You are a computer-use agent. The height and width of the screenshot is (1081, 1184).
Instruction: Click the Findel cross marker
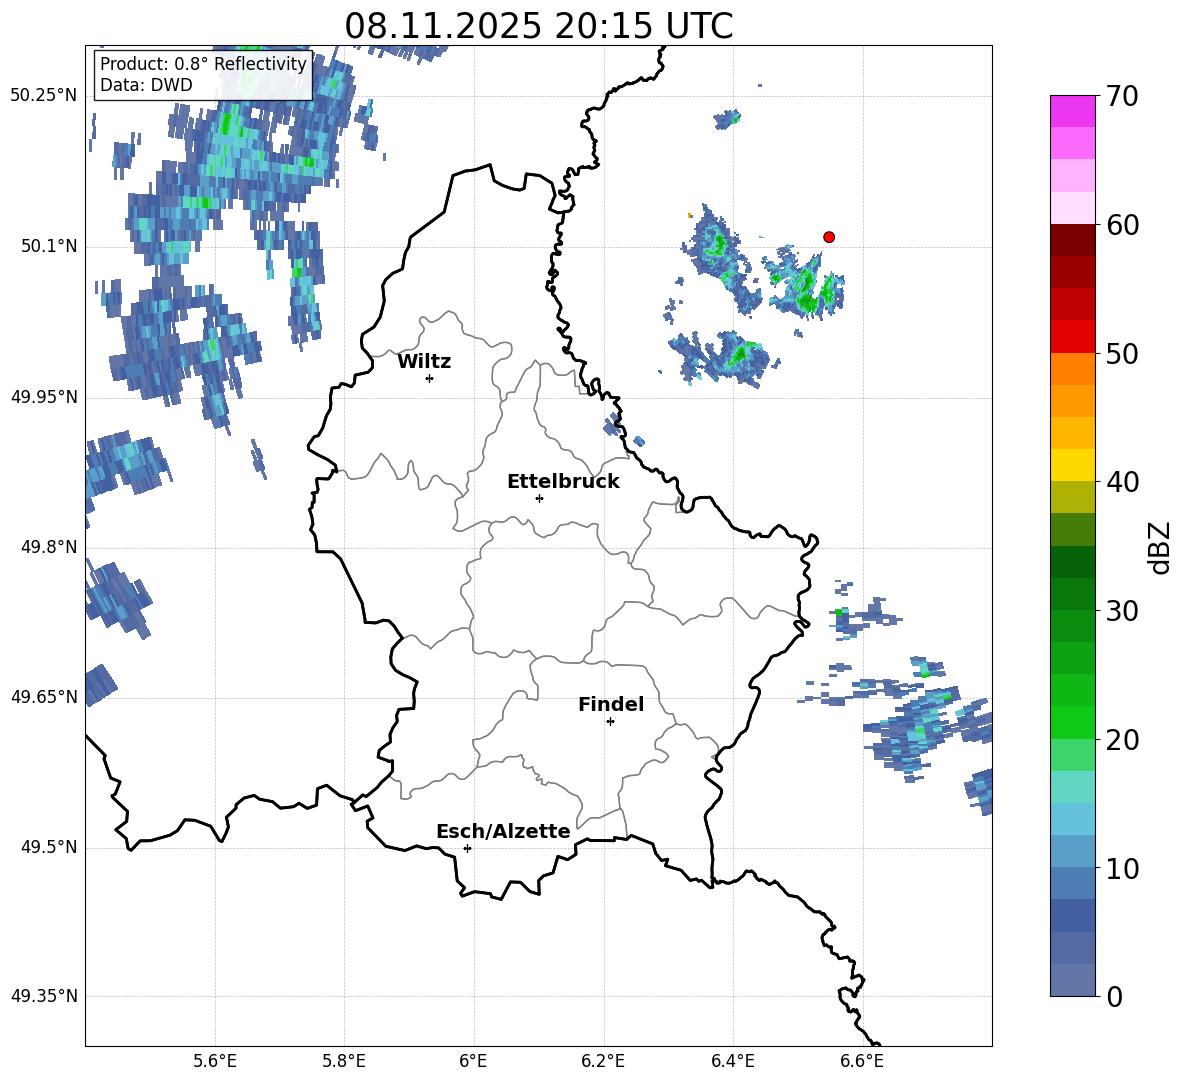click(x=610, y=722)
